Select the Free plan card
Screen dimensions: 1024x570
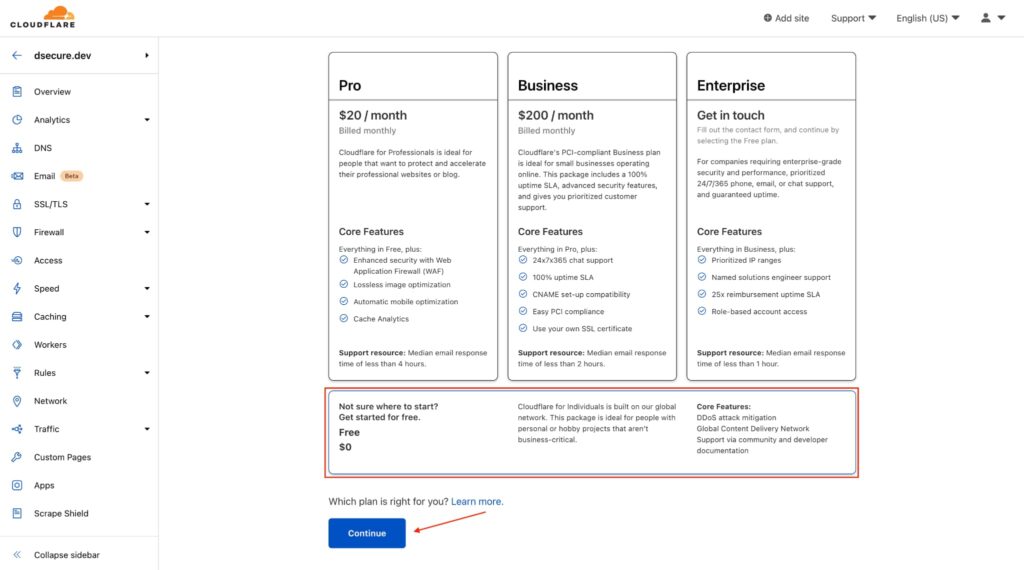pyautogui.click(x=592, y=432)
